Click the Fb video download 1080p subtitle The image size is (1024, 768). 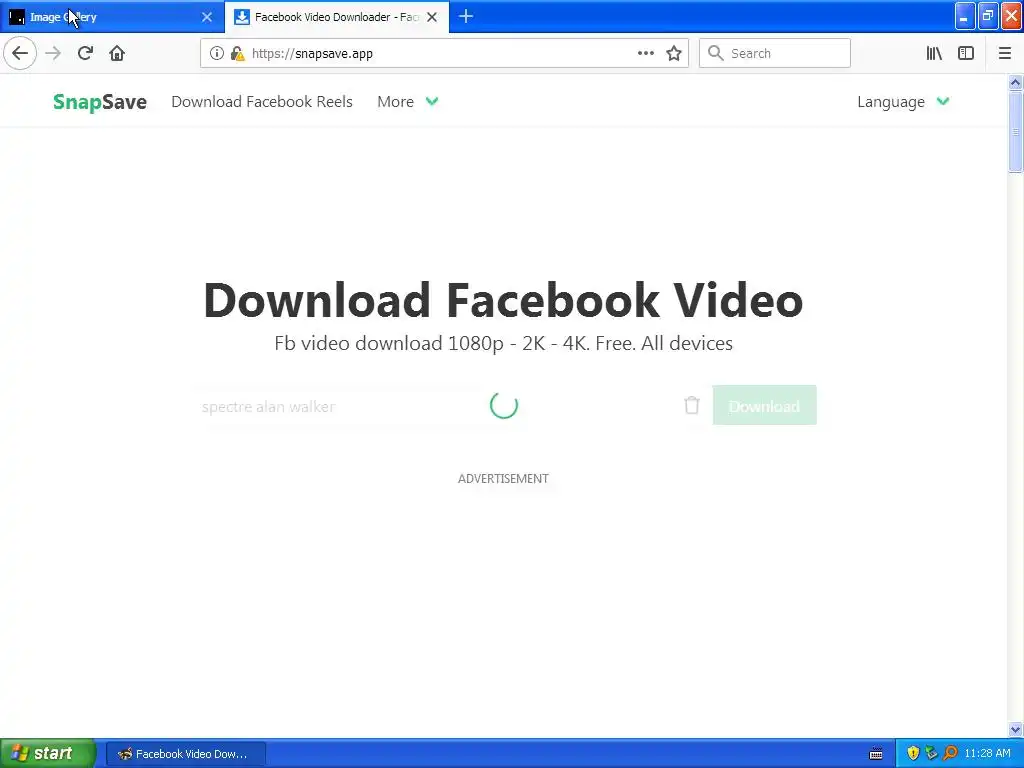(504, 344)
